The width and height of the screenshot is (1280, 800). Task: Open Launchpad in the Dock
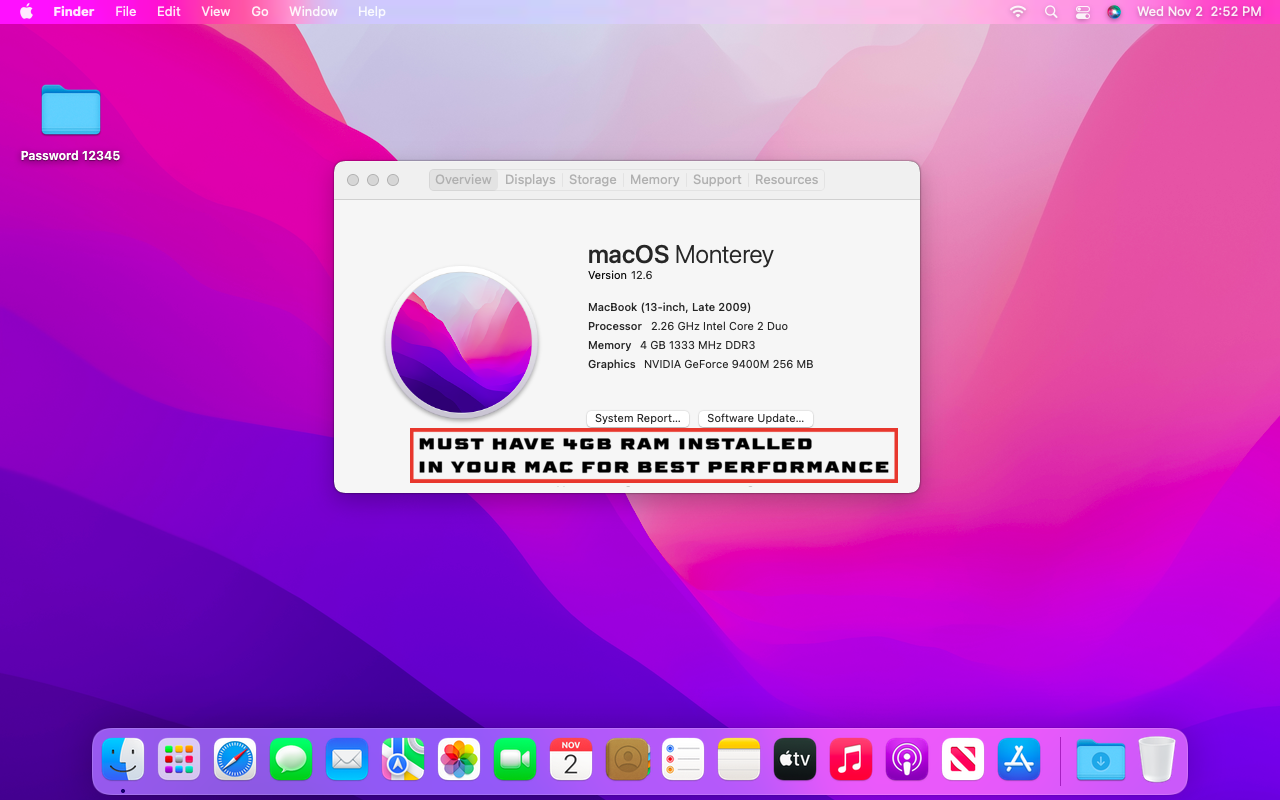pyautogui.click(x=179, y=760)
